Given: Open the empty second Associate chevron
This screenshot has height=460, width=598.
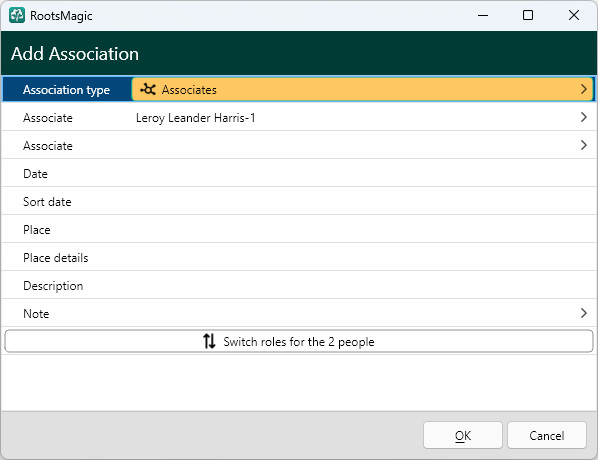Looking at the screenshot, I should 583,145.
